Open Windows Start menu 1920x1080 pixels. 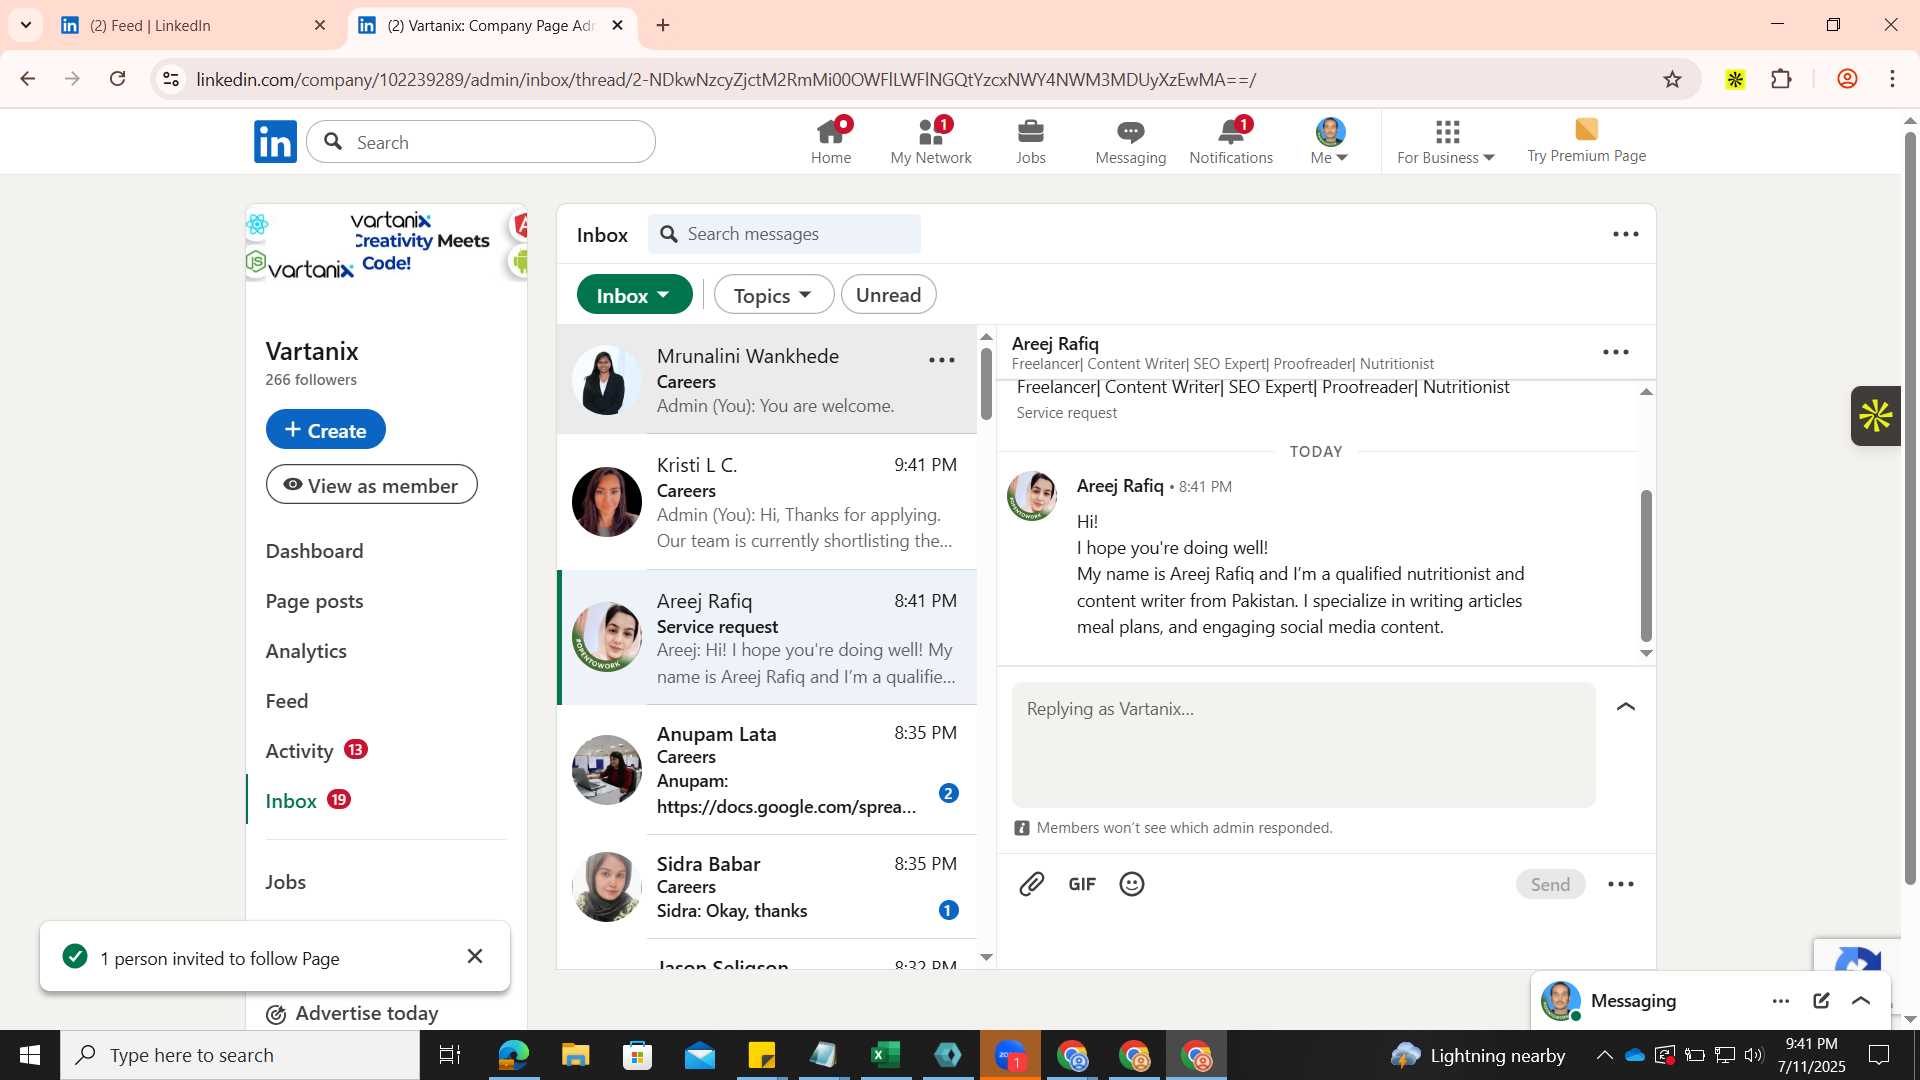point(29,1055)
